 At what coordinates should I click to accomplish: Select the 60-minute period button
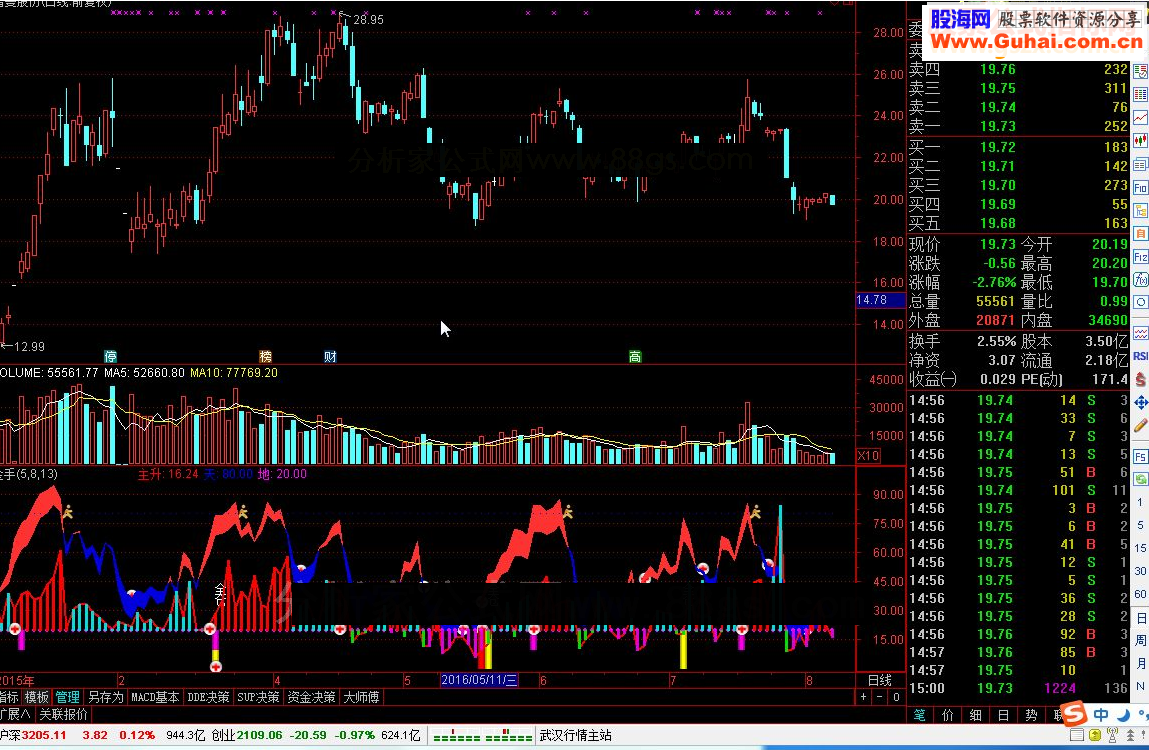pos(1140,594)
